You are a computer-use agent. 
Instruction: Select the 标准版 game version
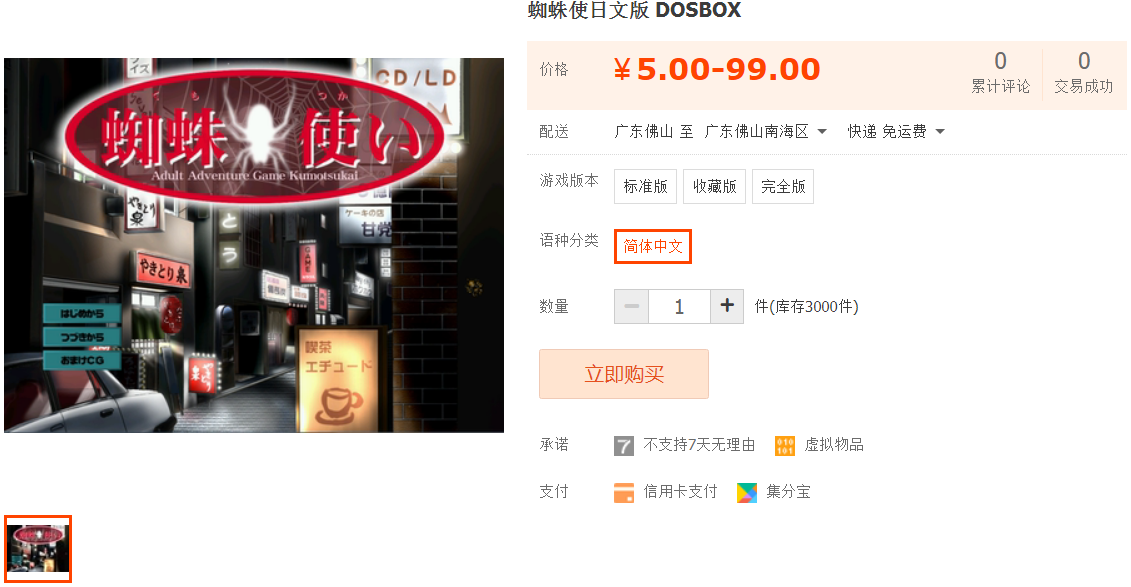[646, 187]
